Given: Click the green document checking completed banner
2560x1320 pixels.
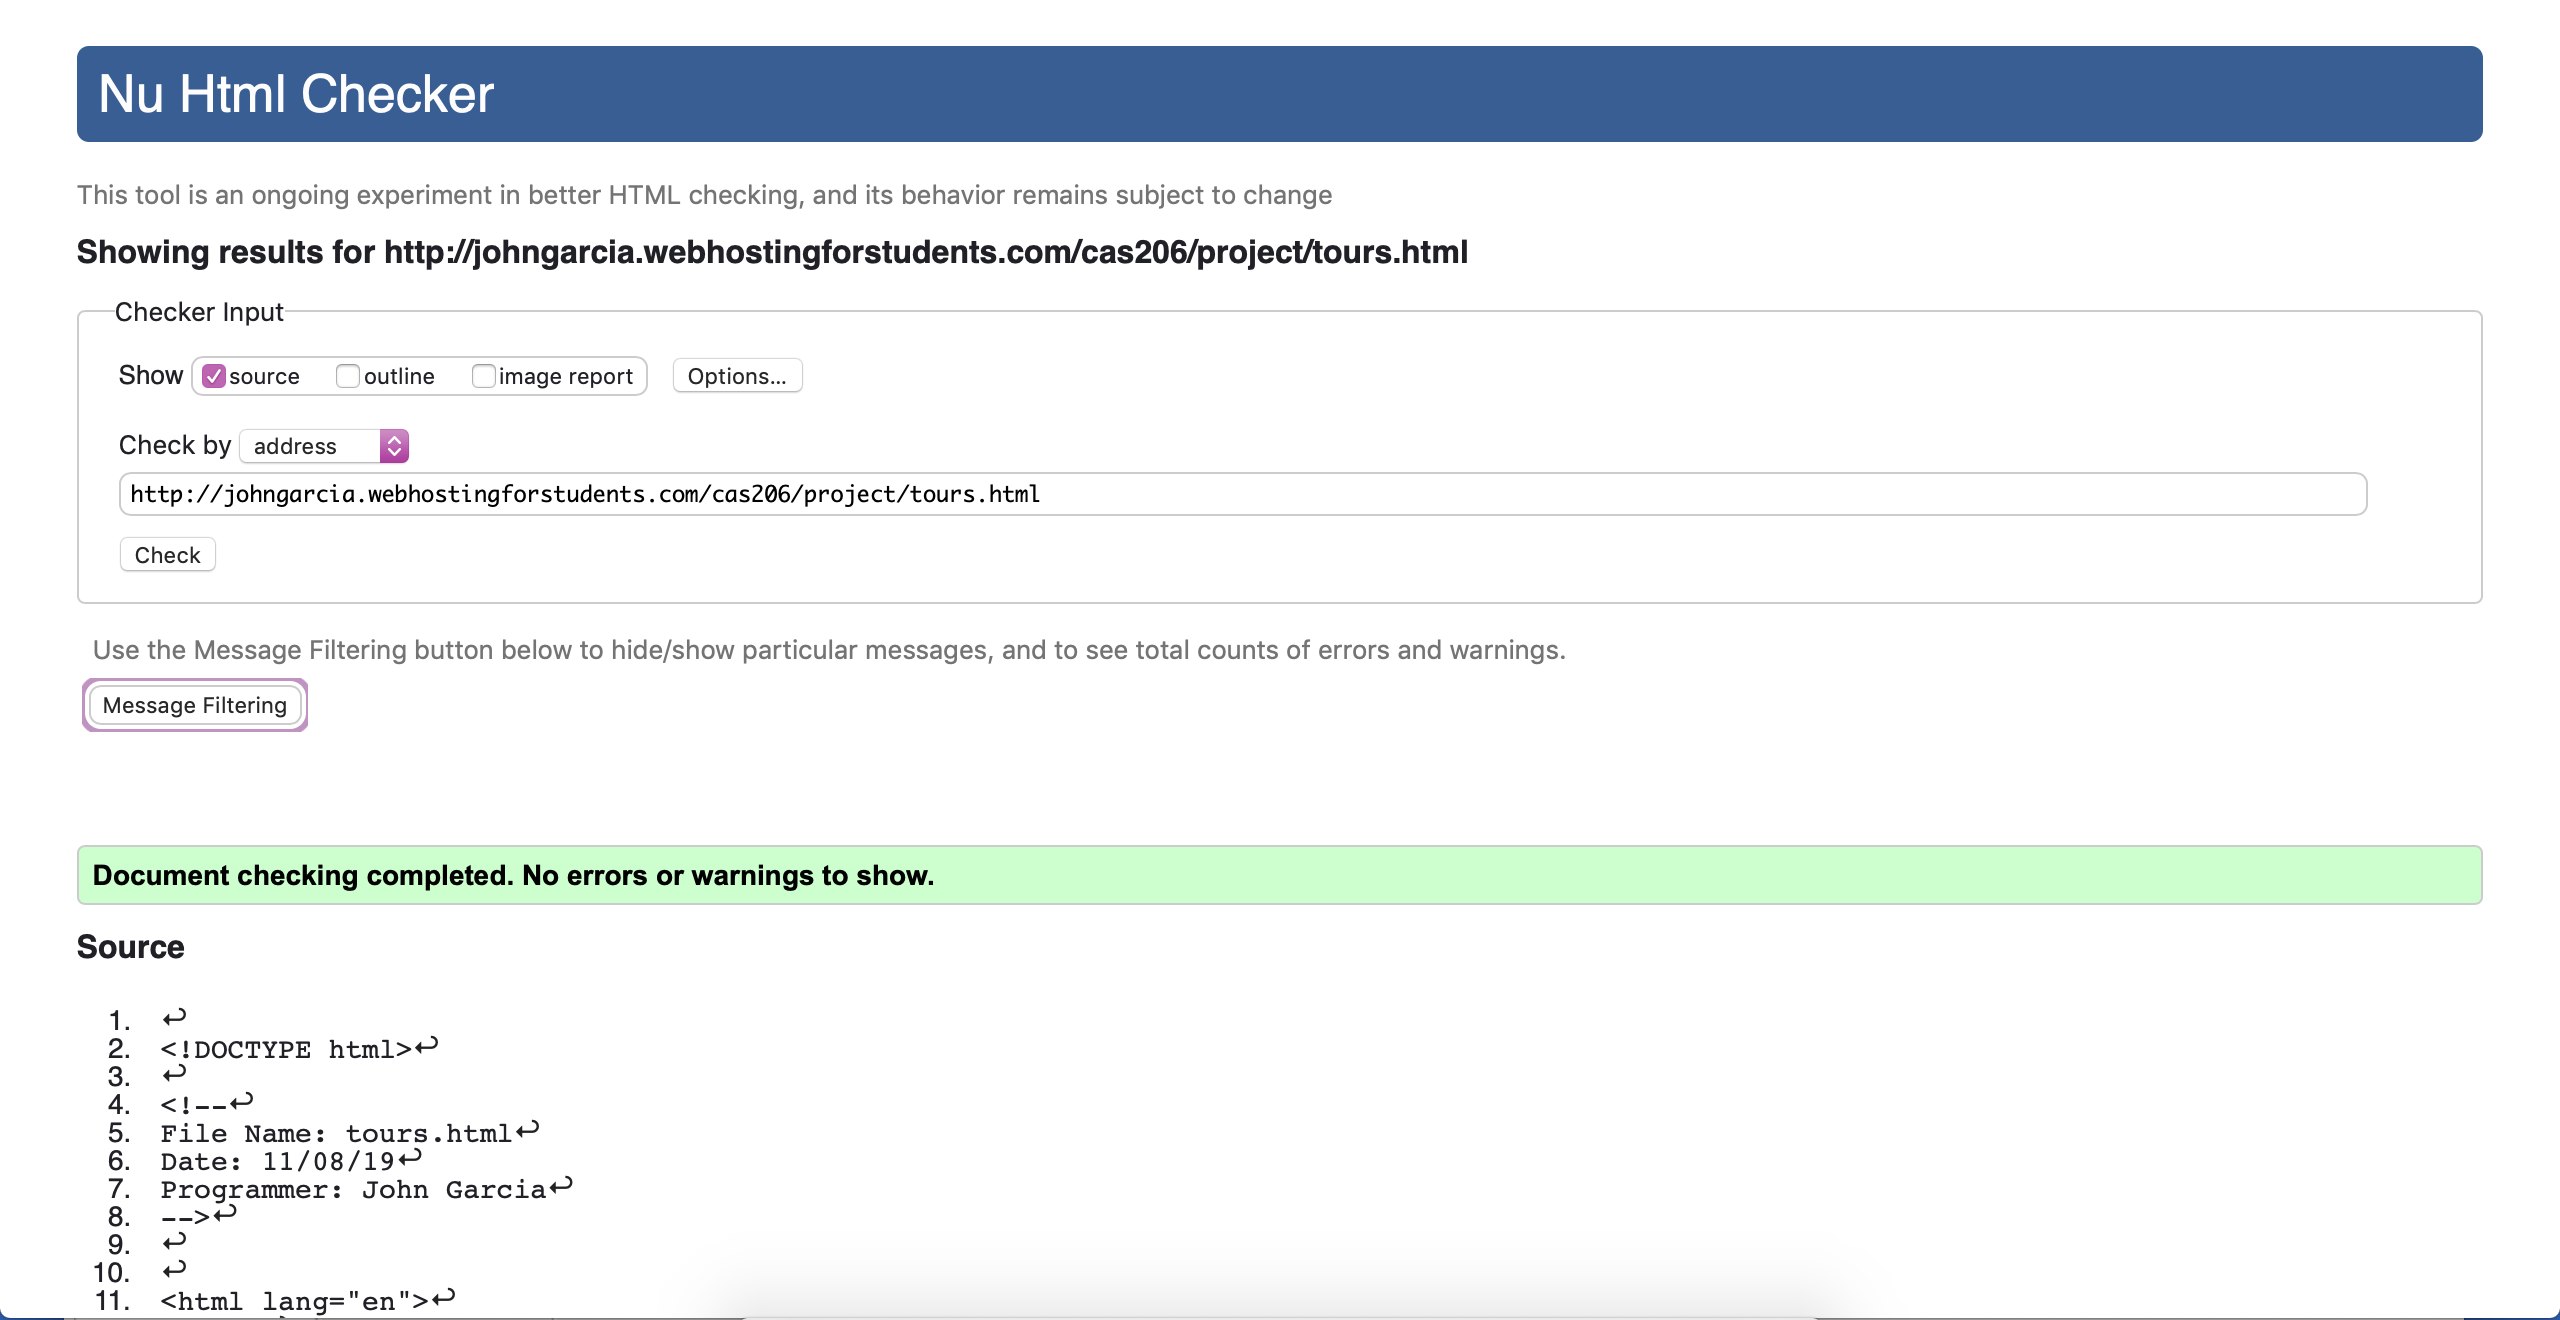Looking at the screenshot, I should (x=1279, y=875).
